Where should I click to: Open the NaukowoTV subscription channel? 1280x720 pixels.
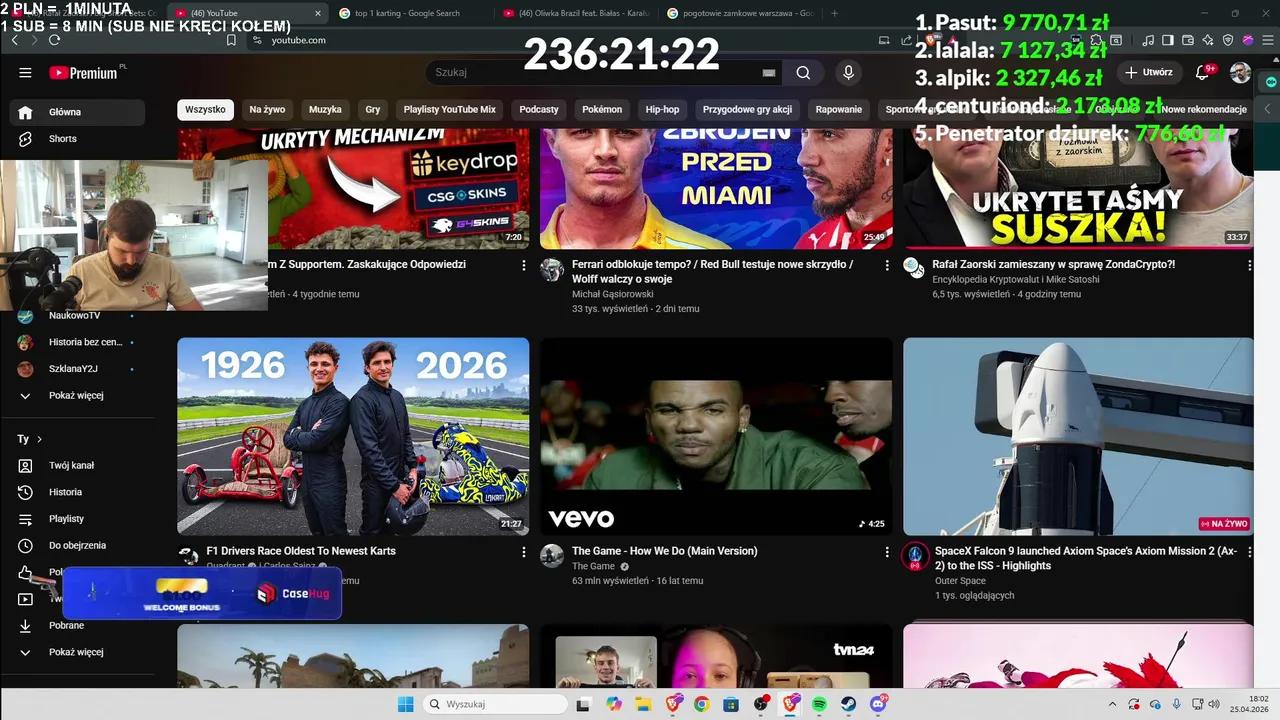75,315
